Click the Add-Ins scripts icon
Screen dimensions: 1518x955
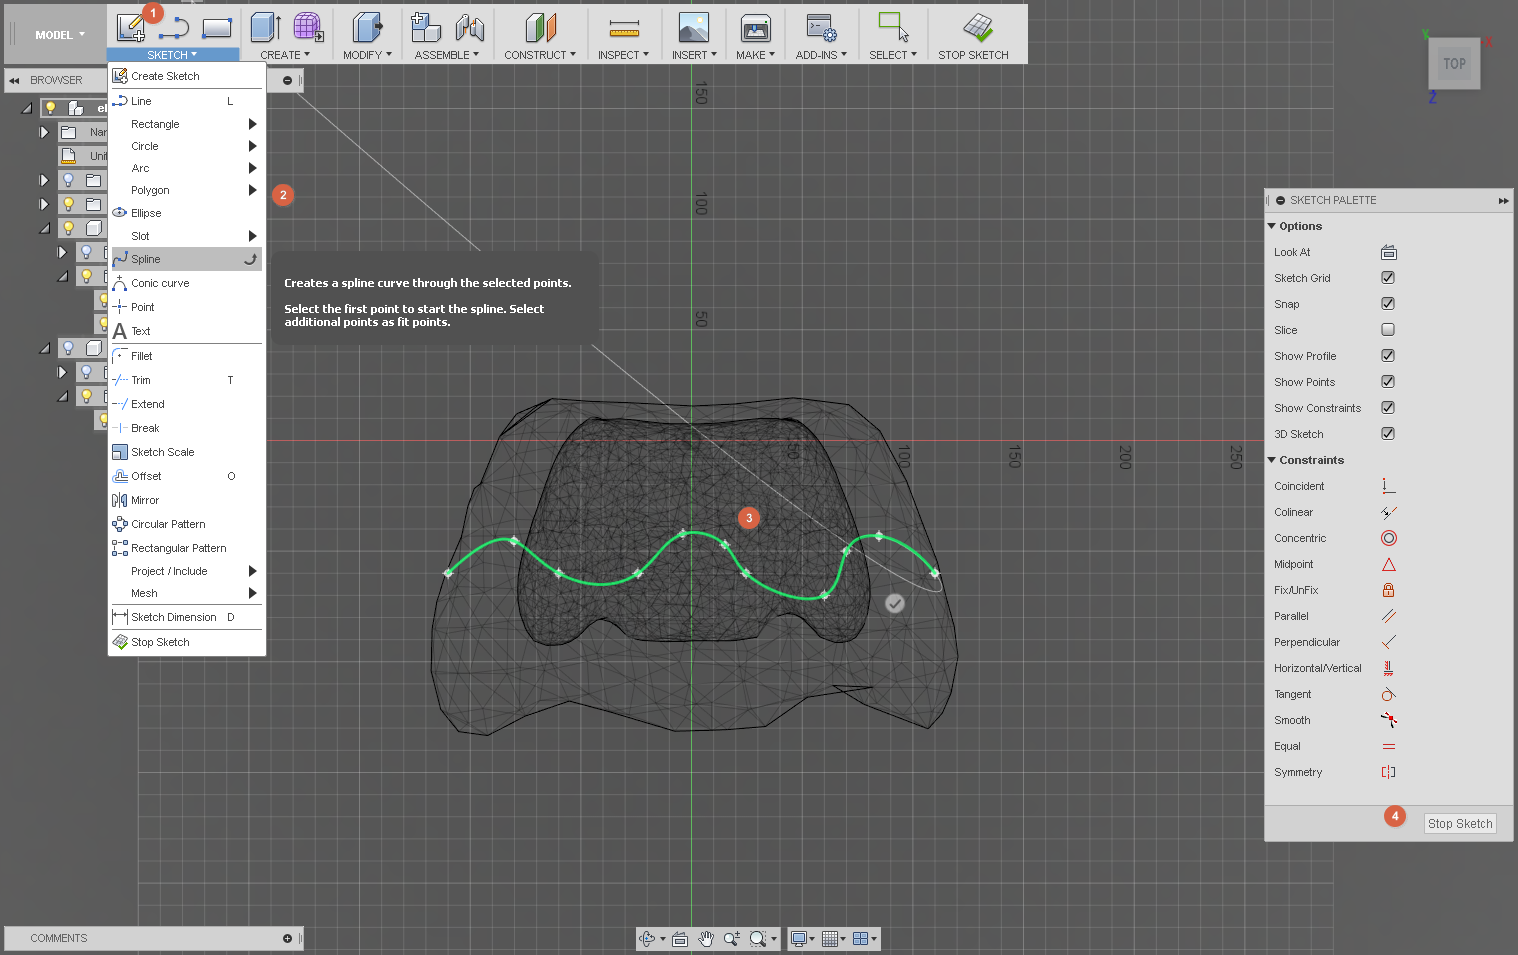tap(822, 27)
